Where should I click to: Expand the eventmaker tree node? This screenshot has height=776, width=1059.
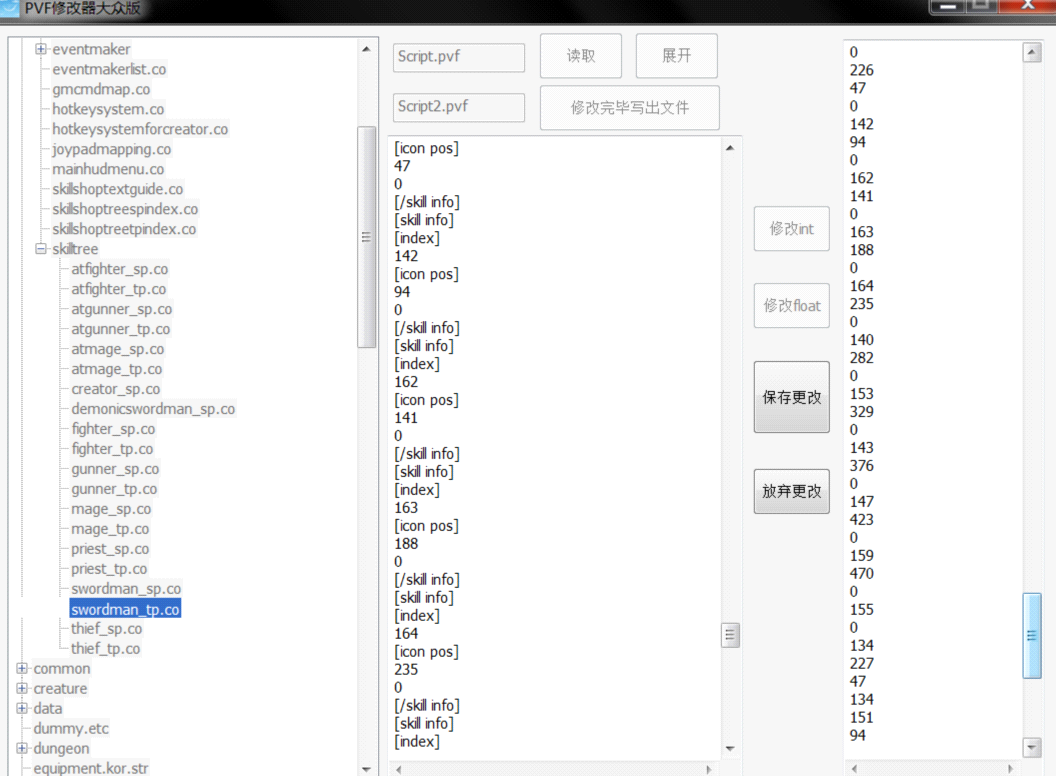(x=42, y=49)
